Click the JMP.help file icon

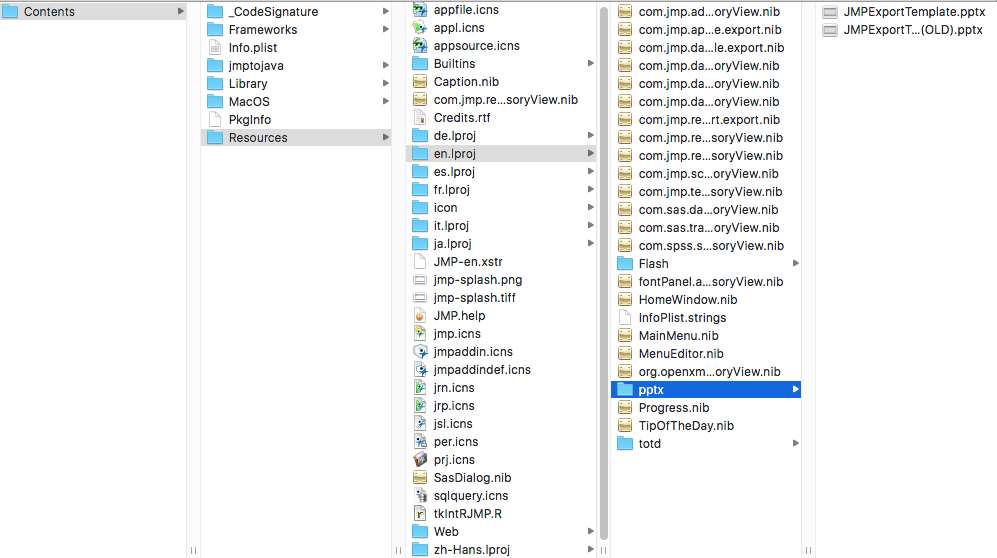click(420, 315)
